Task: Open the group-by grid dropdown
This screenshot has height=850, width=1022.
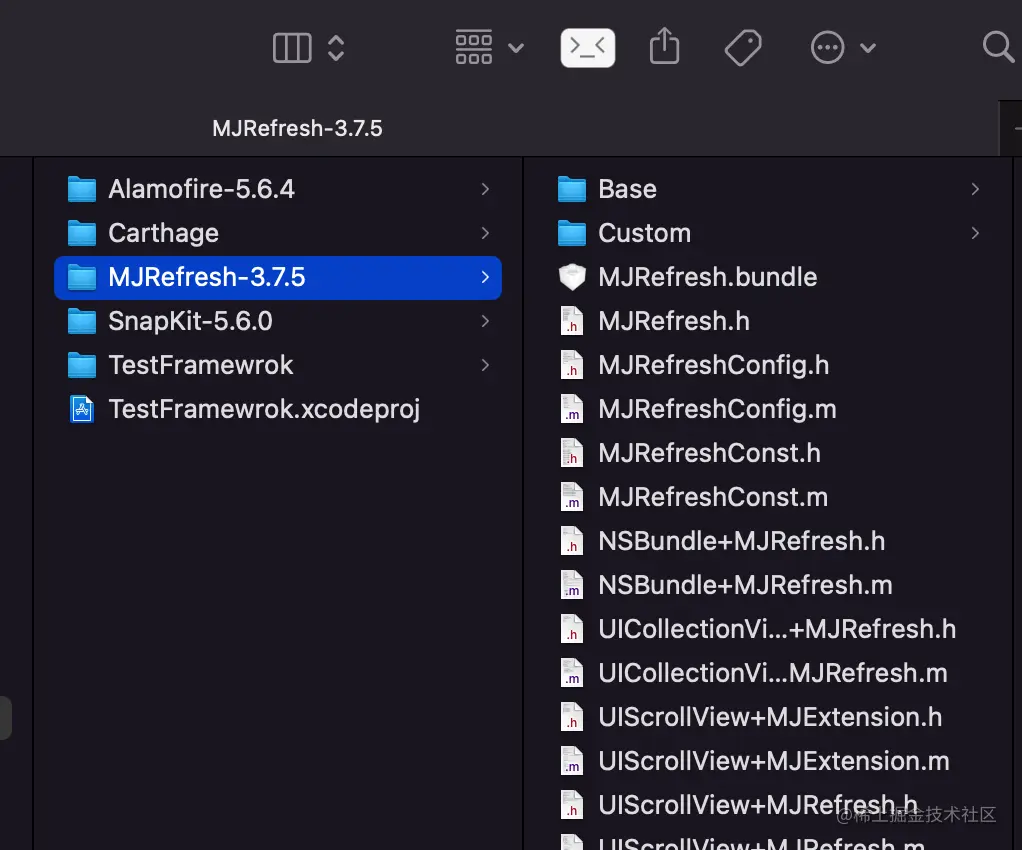Action: 489,47
